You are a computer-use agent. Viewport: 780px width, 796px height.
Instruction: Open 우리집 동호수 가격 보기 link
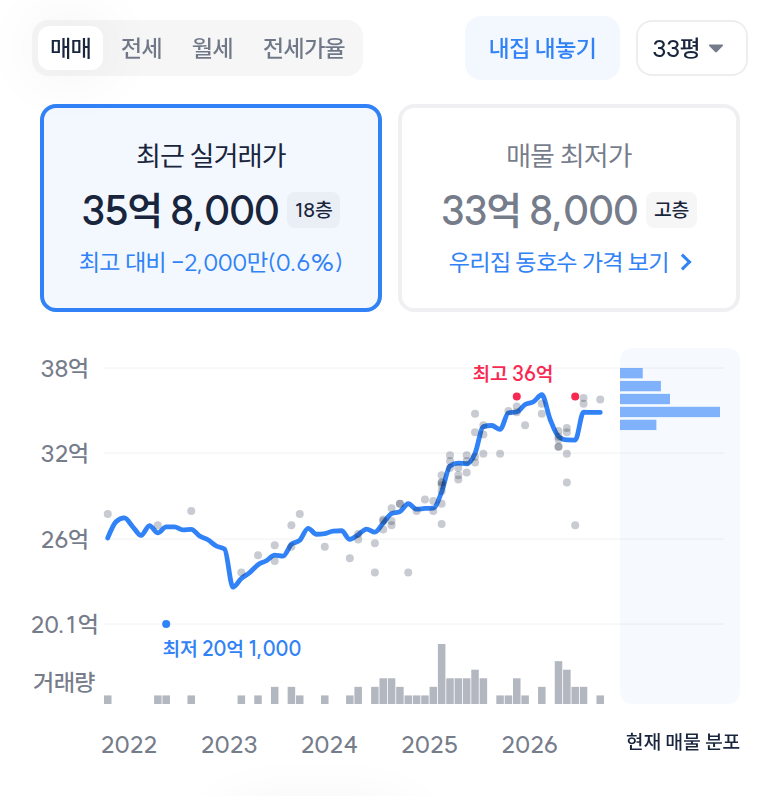click(x=571, y=262)
